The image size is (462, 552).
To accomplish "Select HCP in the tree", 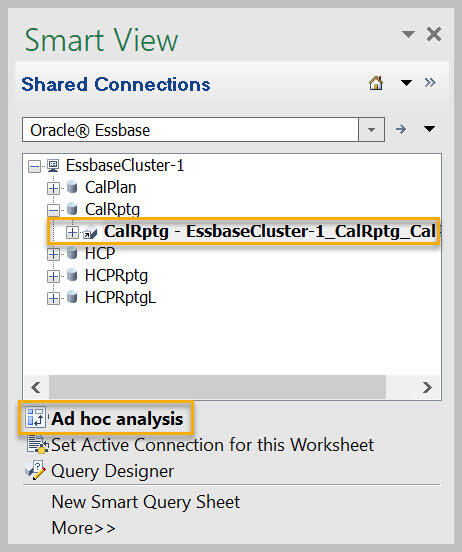I will pos(100,253).
